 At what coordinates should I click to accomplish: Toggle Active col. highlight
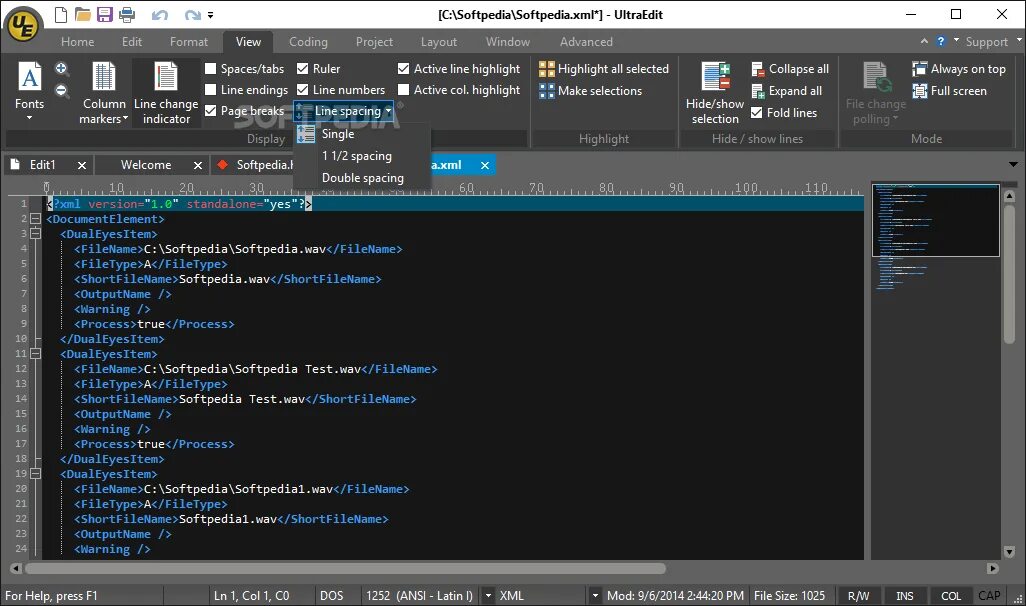click(461, 89)
